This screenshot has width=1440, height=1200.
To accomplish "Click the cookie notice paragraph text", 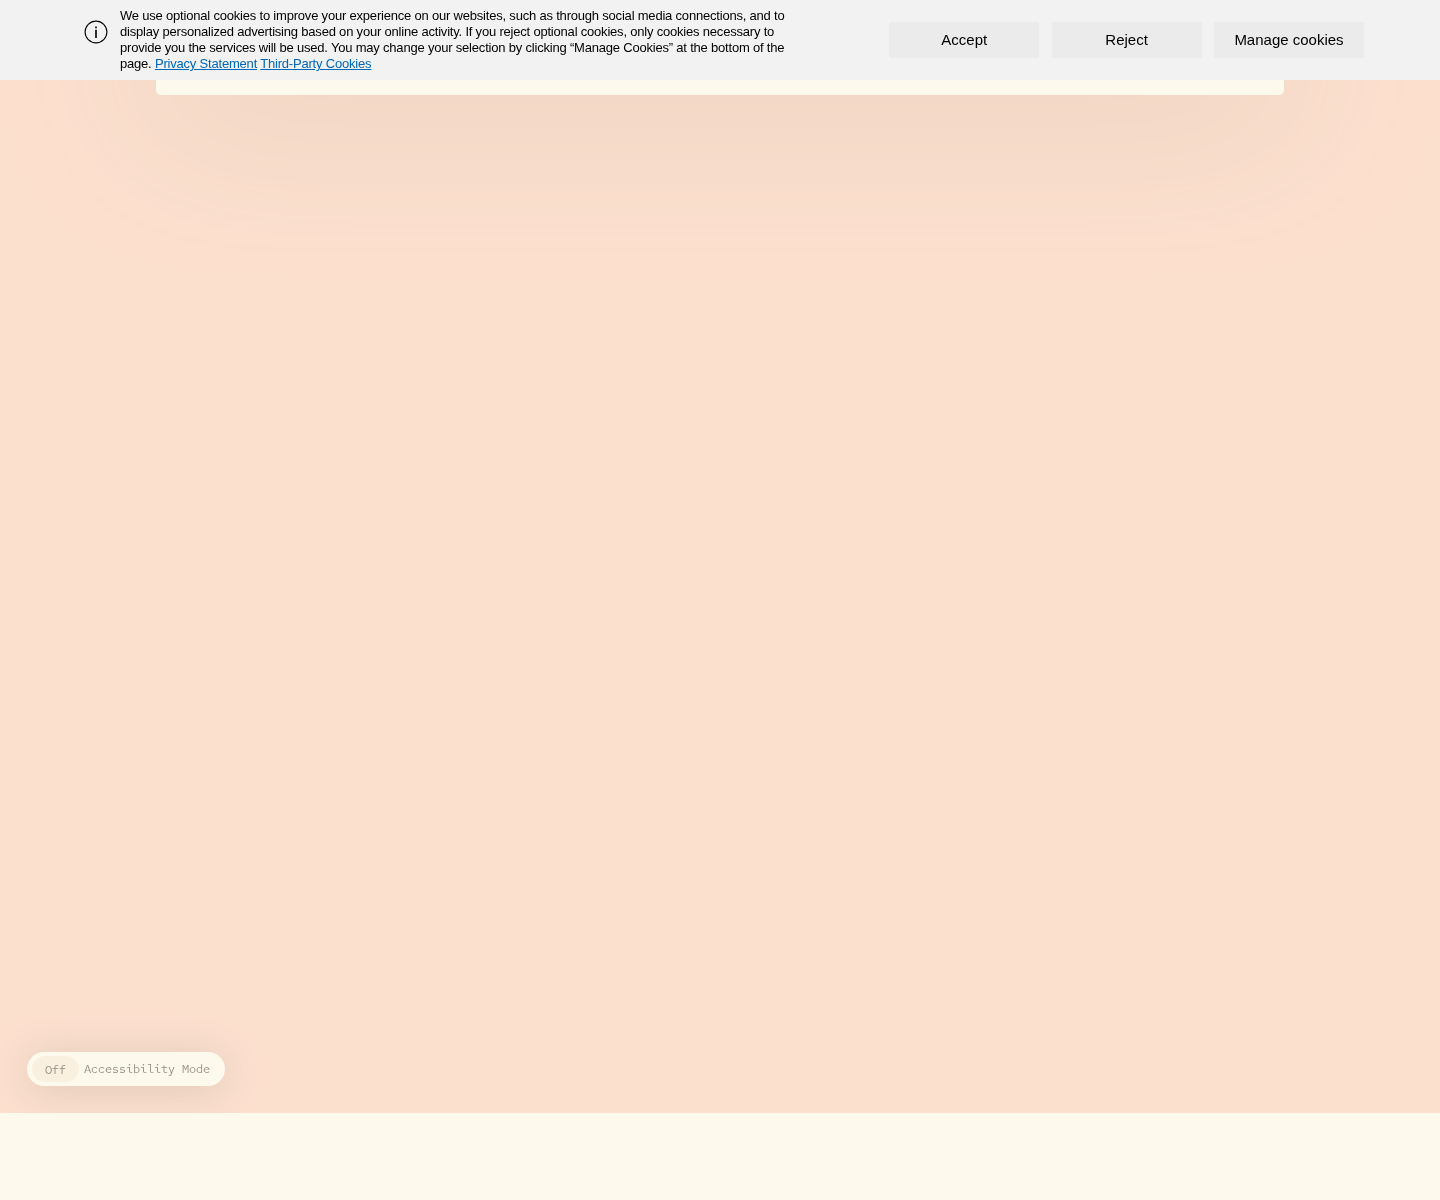I will pos(450,32).
